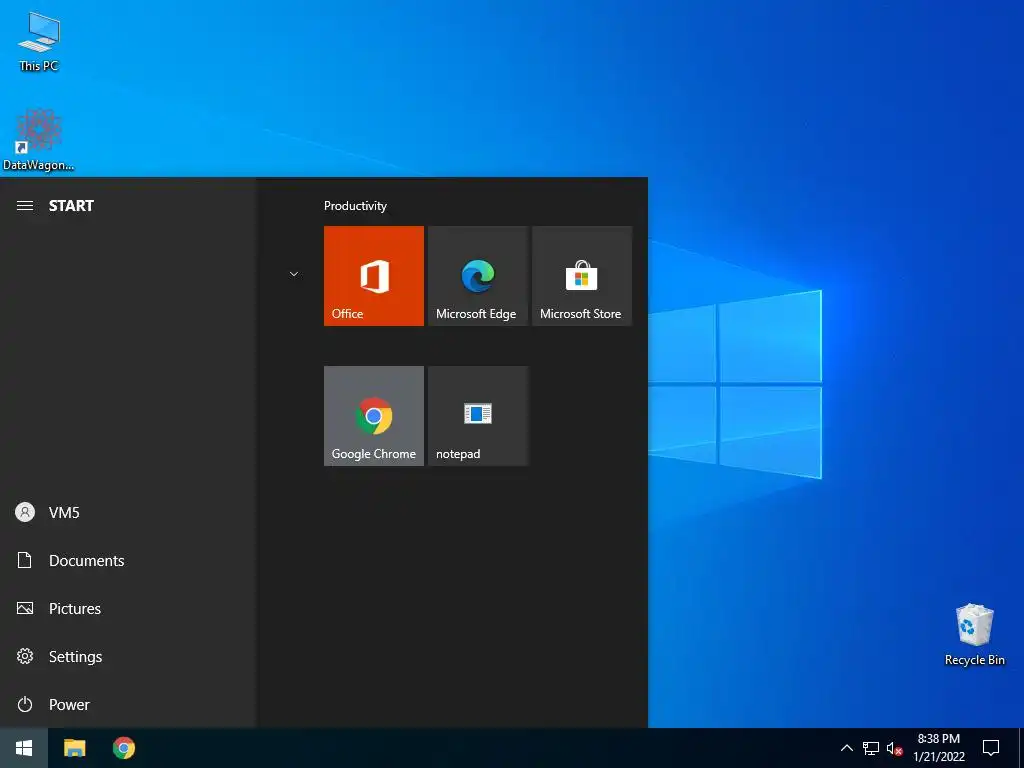Open Pictures from the Start menu

128,609
